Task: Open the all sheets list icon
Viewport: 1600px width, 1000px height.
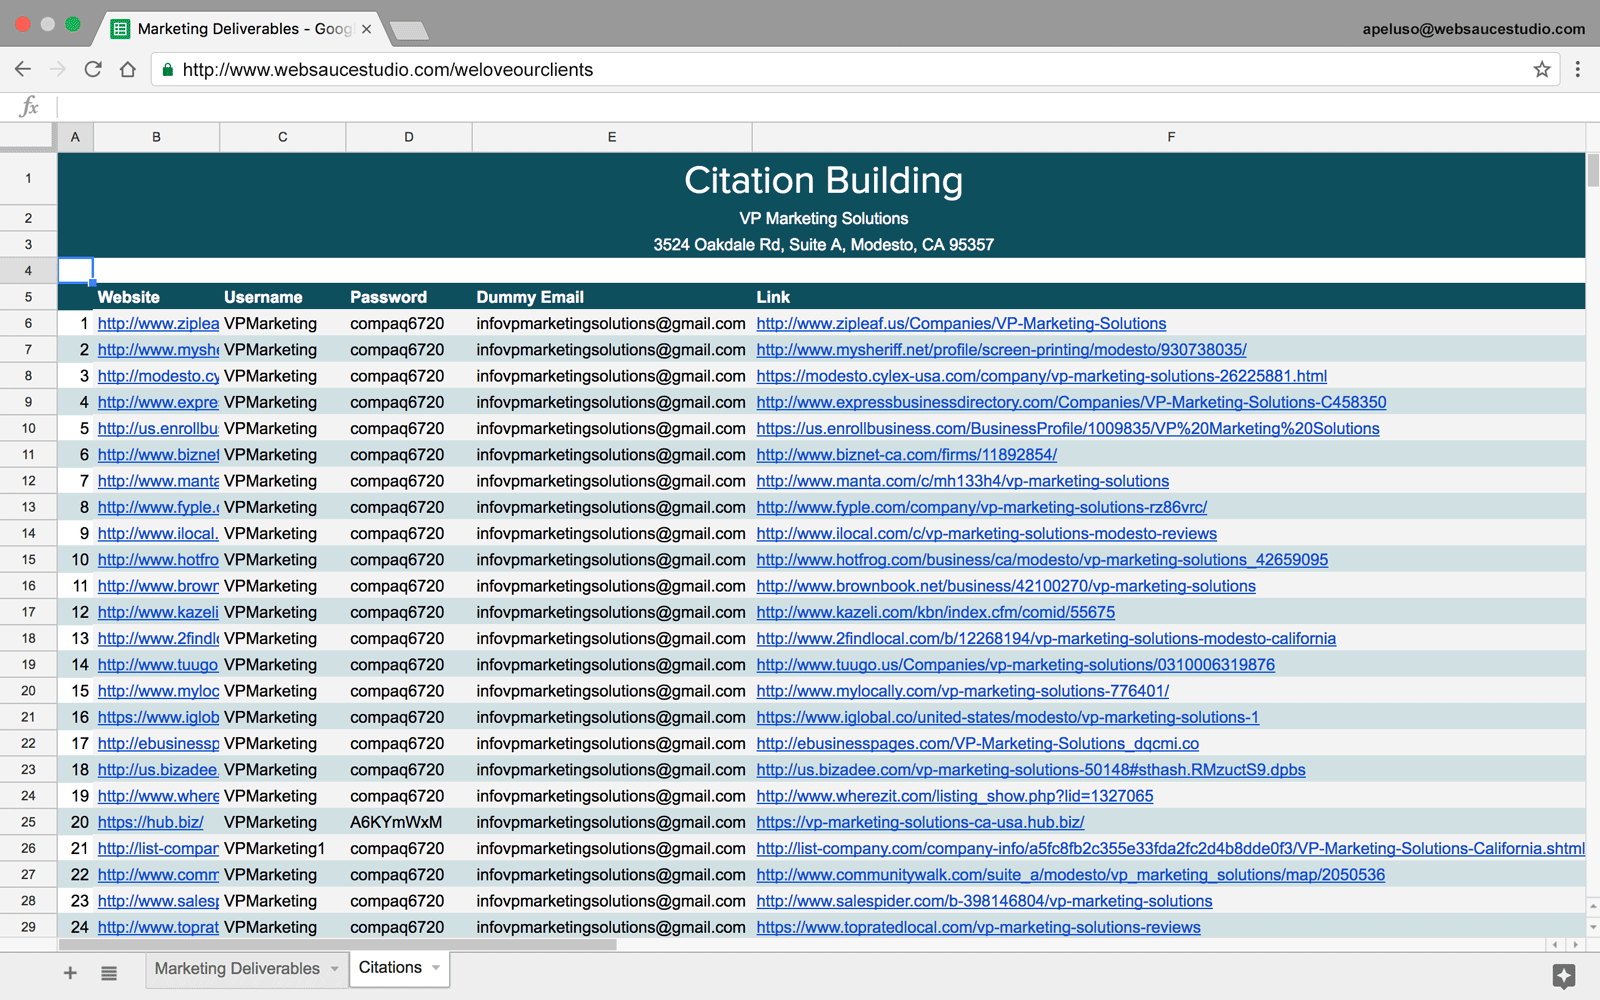Action: [x=109, y=972]
